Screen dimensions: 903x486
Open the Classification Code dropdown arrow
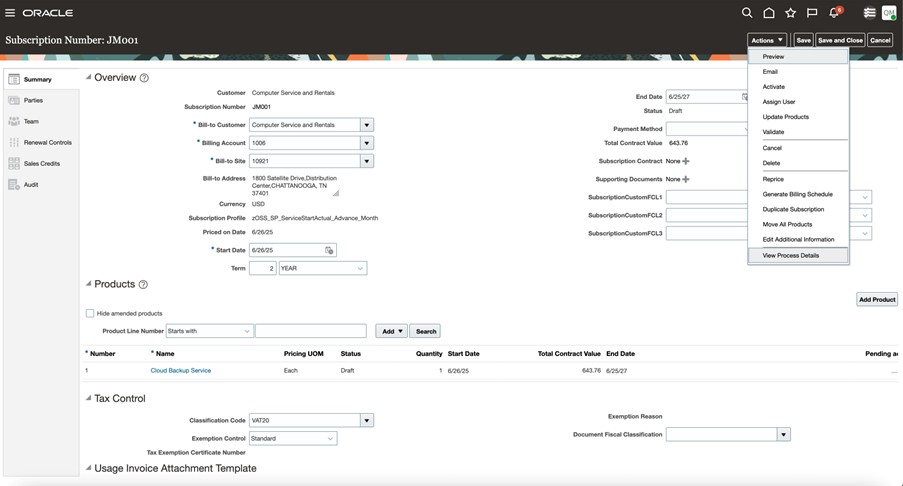pyautogui.click(x=367, y=420)
